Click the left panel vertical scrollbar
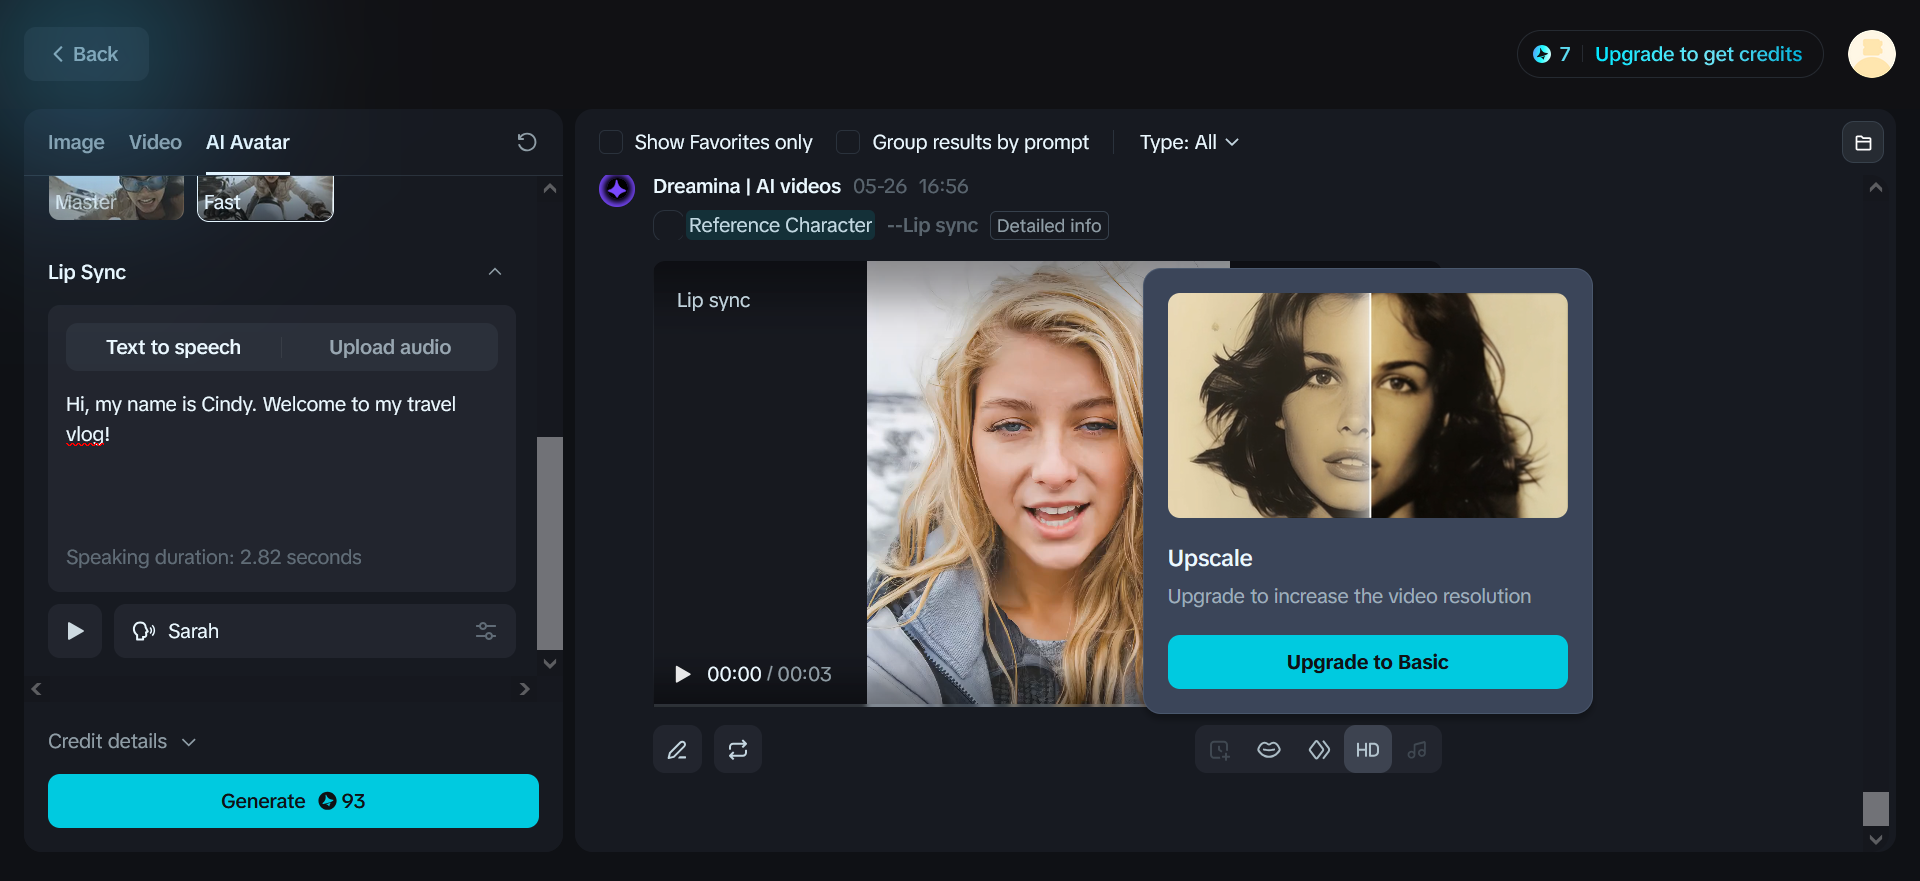 click(x=550, y=543)
